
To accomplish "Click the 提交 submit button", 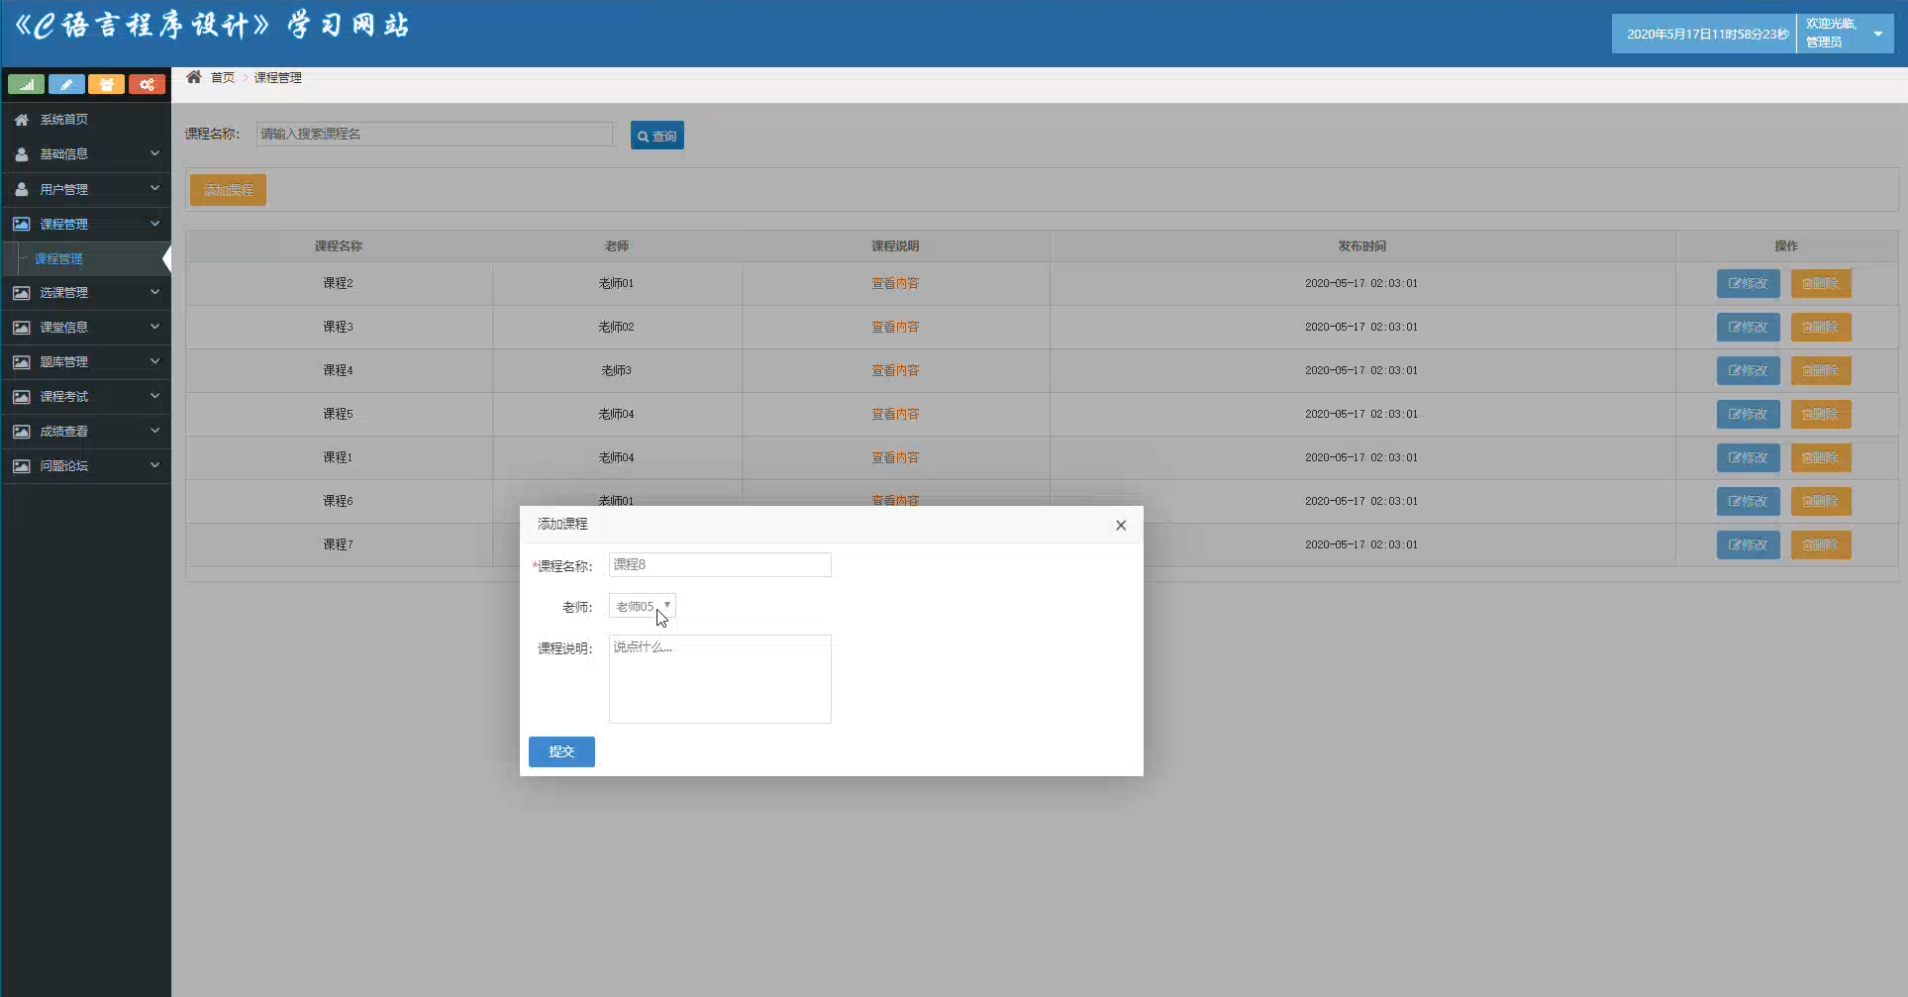I will coord(561,752).
